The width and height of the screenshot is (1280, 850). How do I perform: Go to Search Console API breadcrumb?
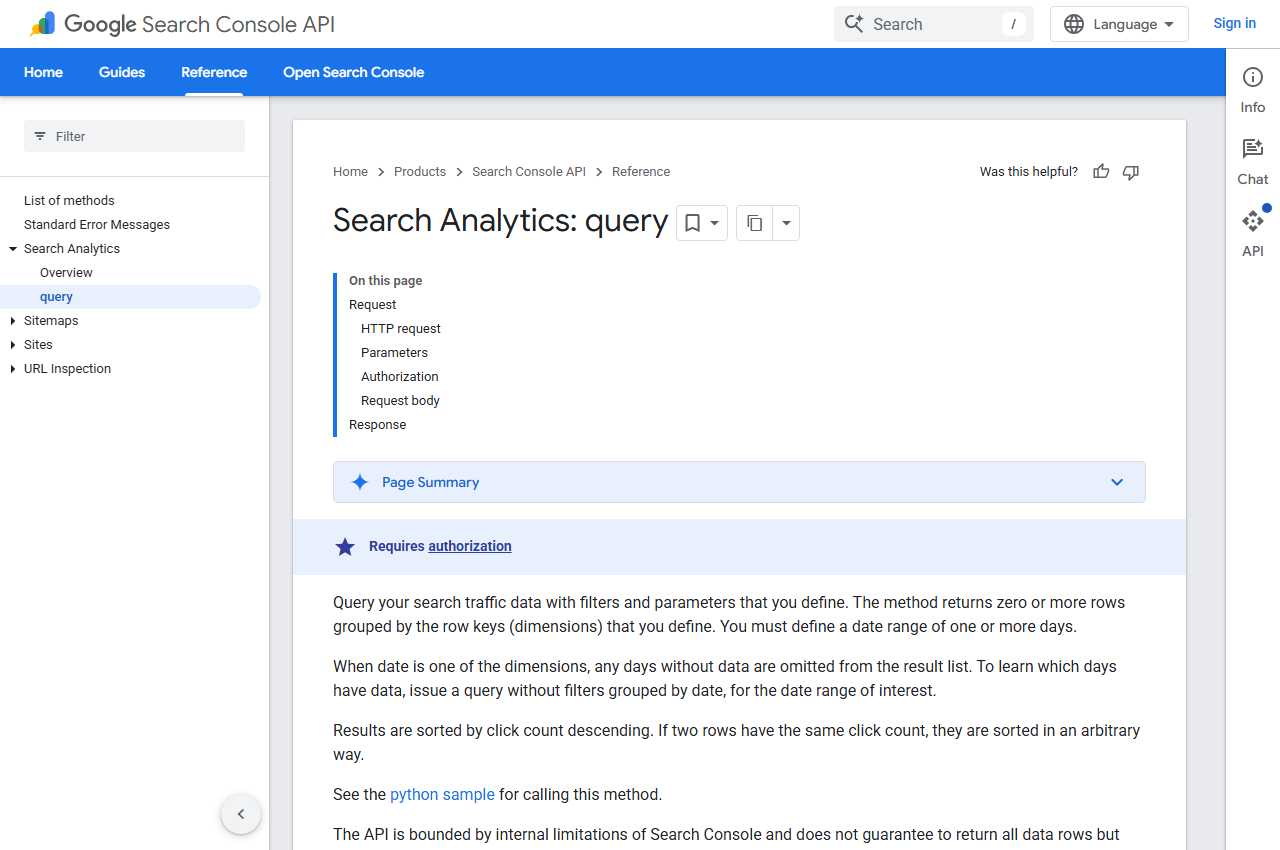[x=529, y=172]
